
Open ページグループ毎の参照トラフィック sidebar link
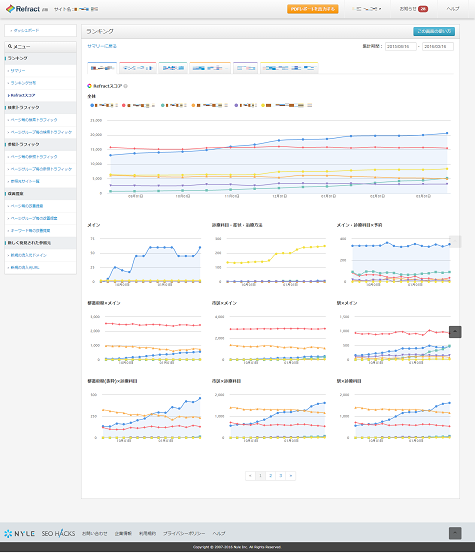41,169
